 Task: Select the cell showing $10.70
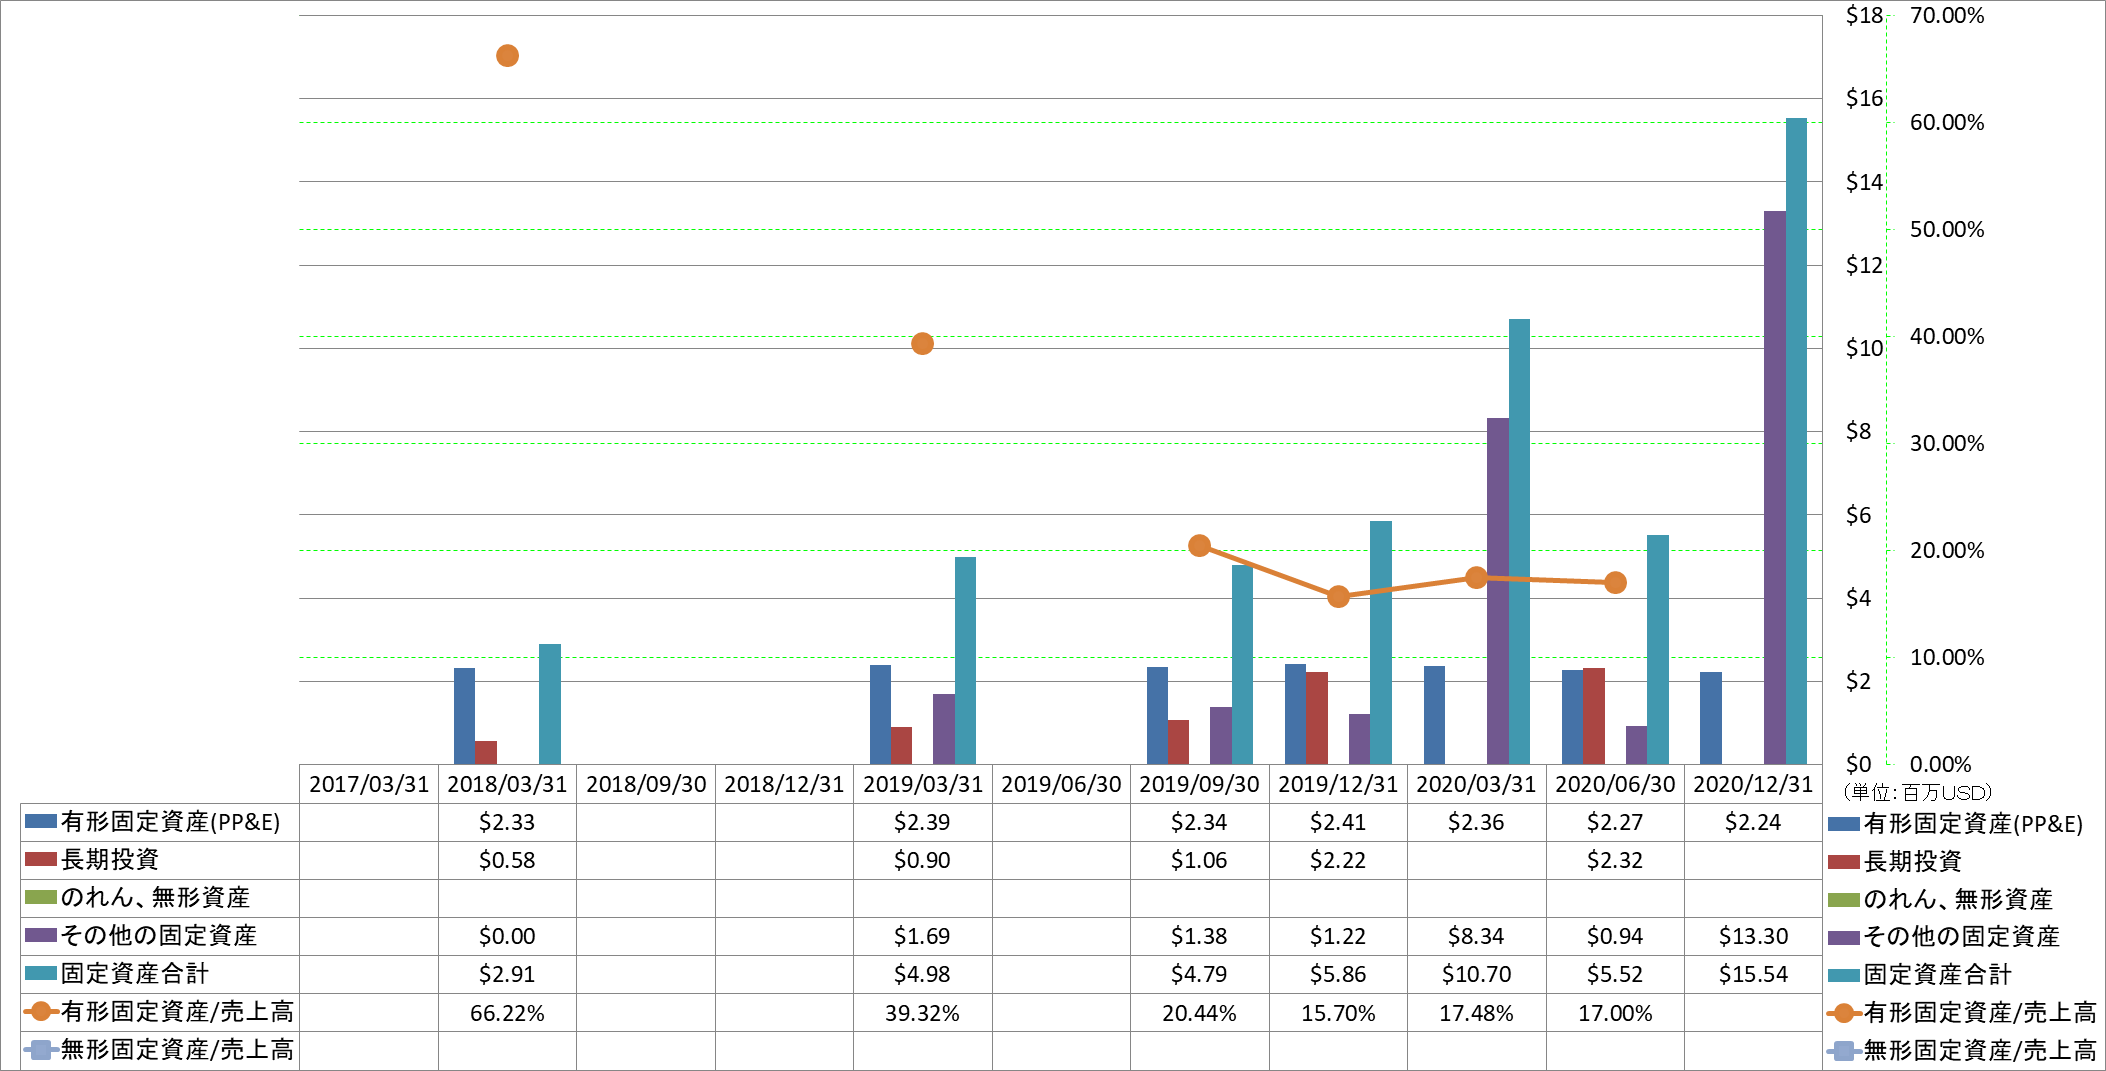coord(1476,974)
